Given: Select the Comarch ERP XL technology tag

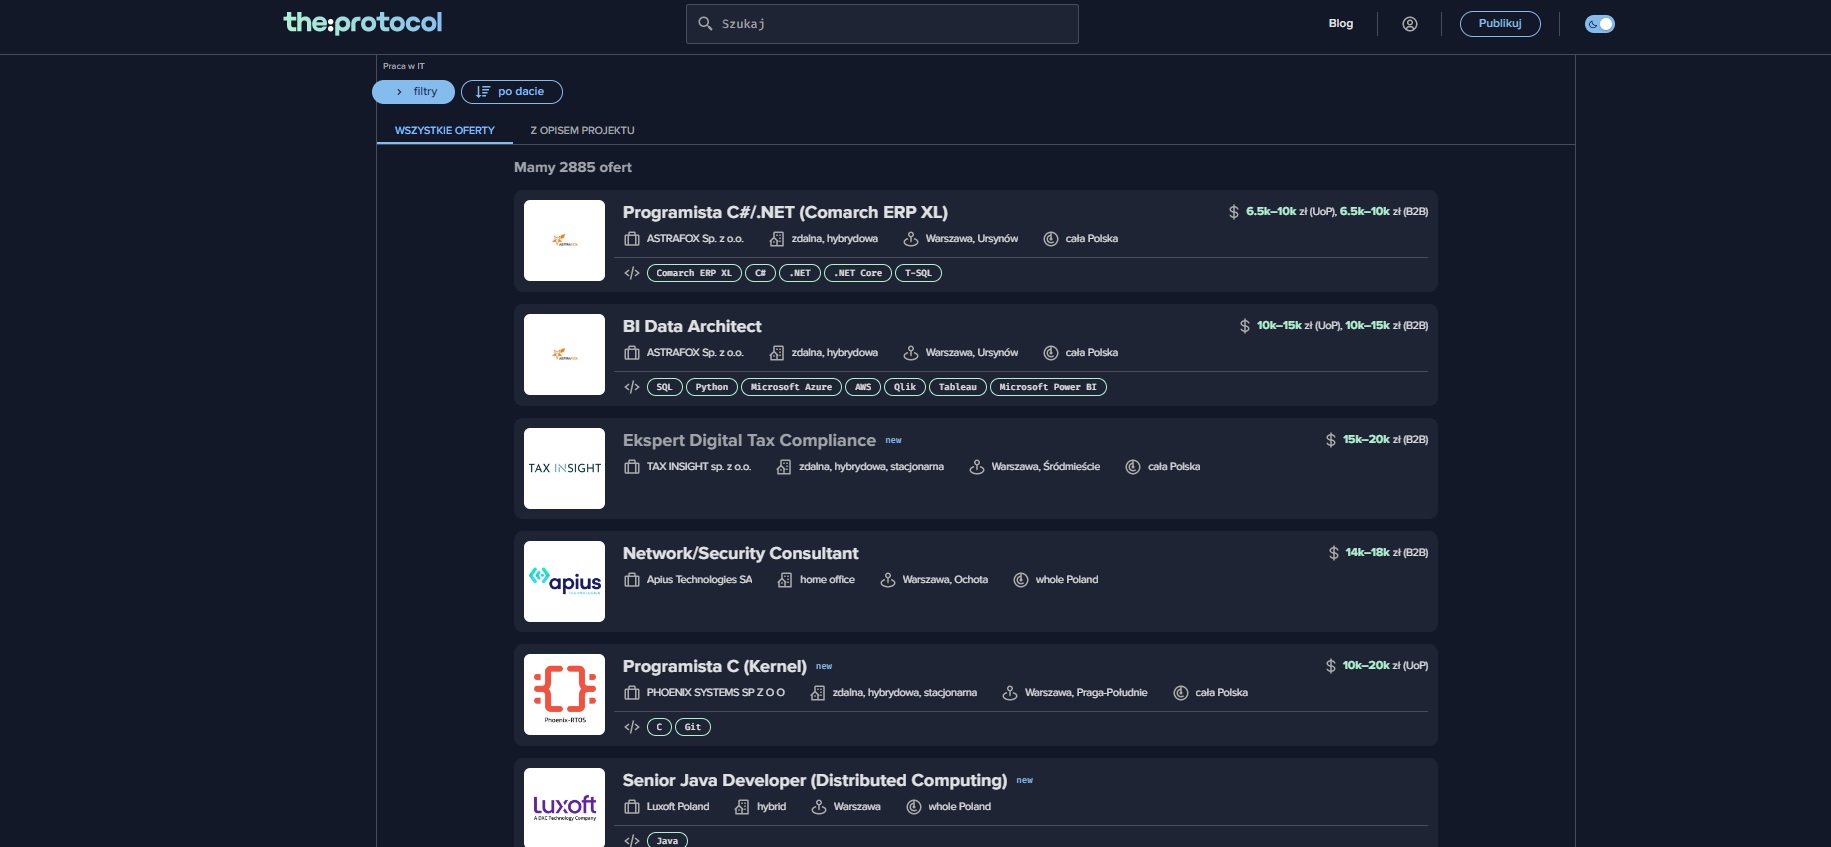Looking at the screenshot, I should point(694,273).
